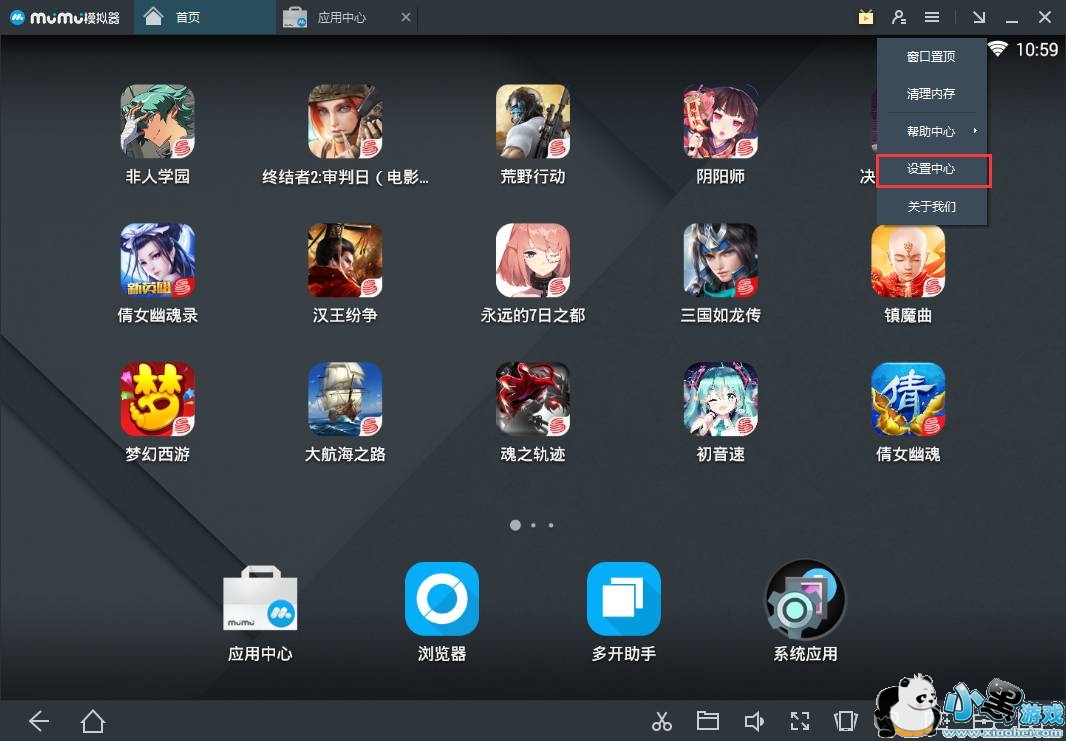Launch 梦幻西游
The height and width of the screenshot is (741, 1066).
pos(158,399)
